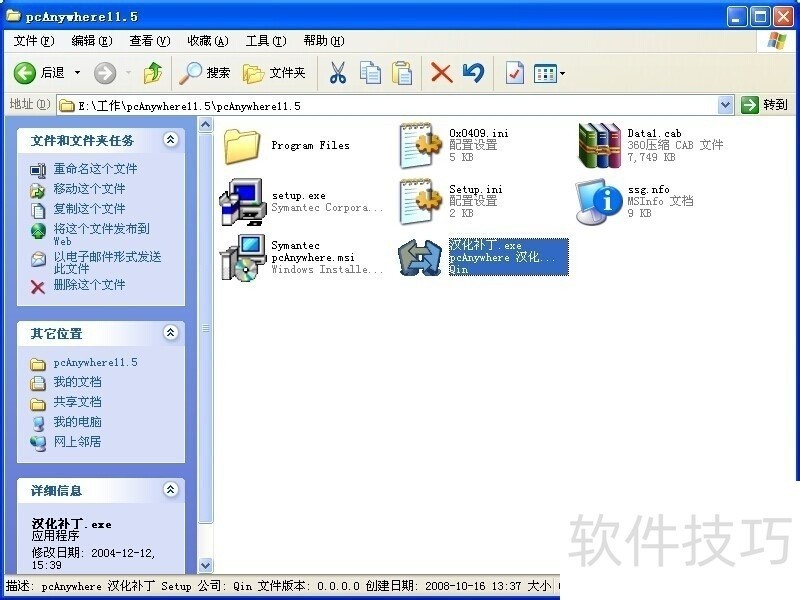This screenshot has height=600, width=800.
Task: Click the sidebar vertical scrollbar thumb
Action: [206, 328]
